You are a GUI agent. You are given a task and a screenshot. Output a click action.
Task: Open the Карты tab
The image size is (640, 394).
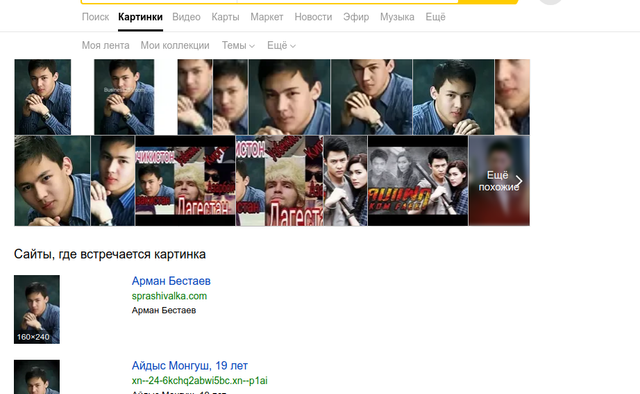click(x=225, y=17)
